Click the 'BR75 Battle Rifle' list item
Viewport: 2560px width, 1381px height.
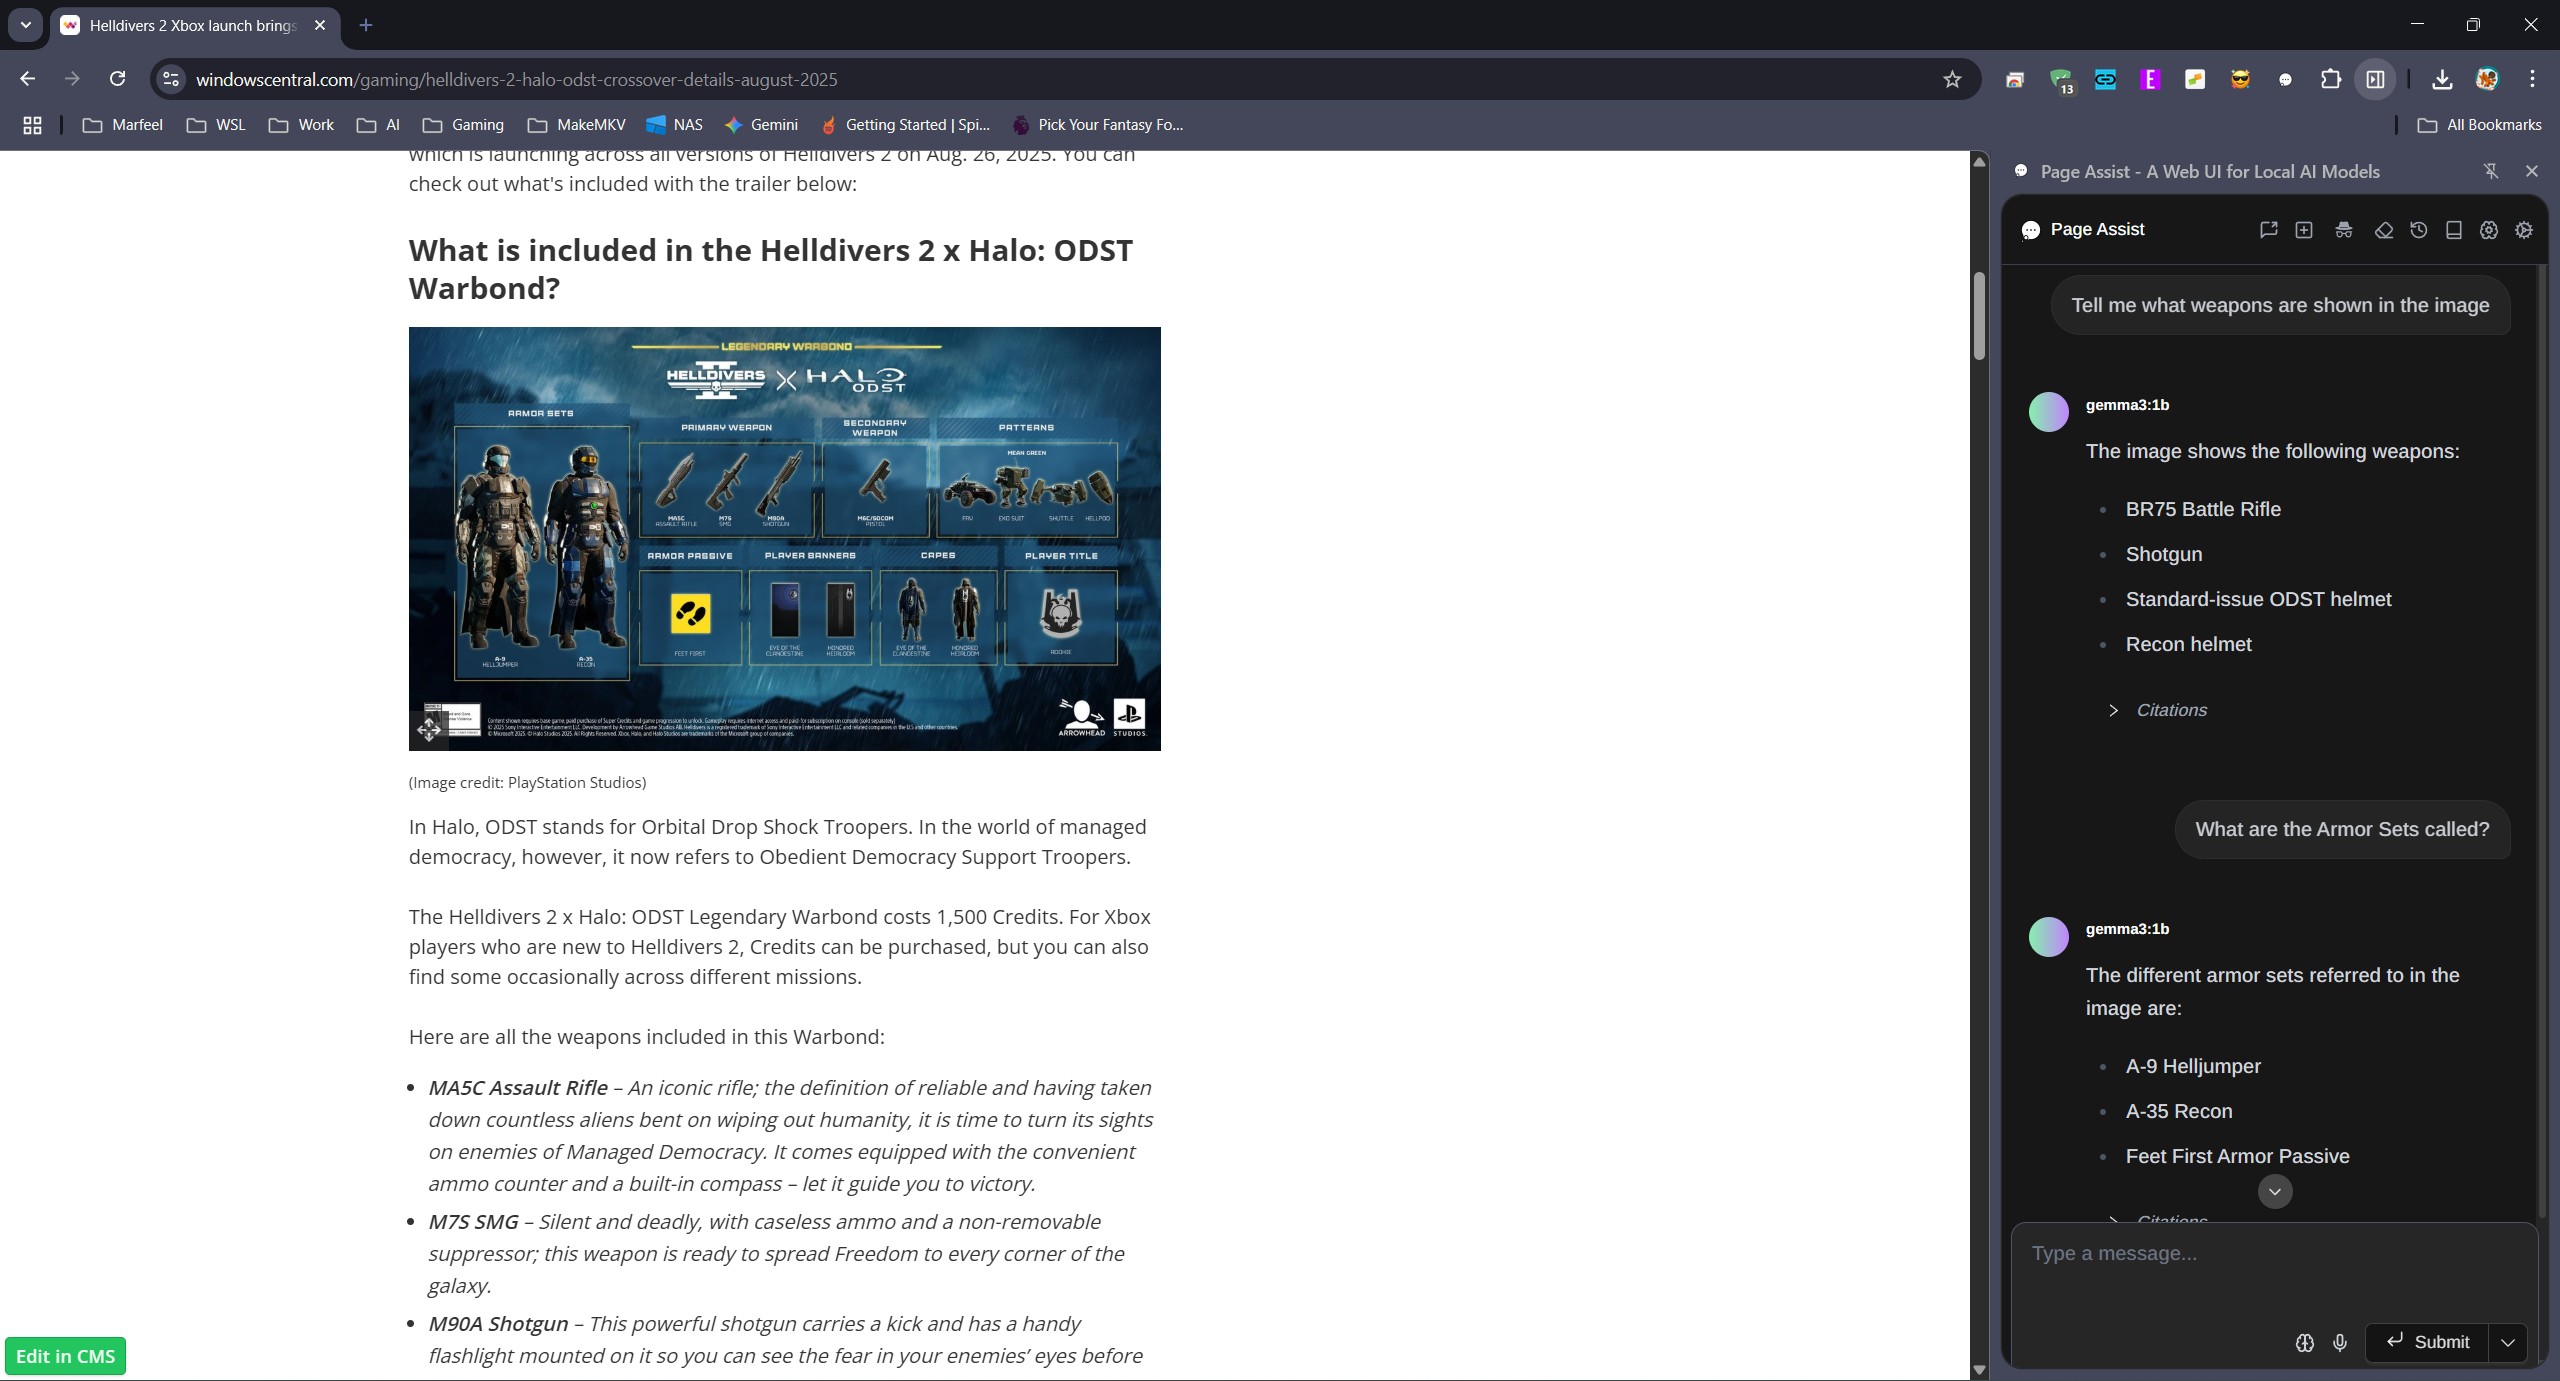pos(2203,509)
